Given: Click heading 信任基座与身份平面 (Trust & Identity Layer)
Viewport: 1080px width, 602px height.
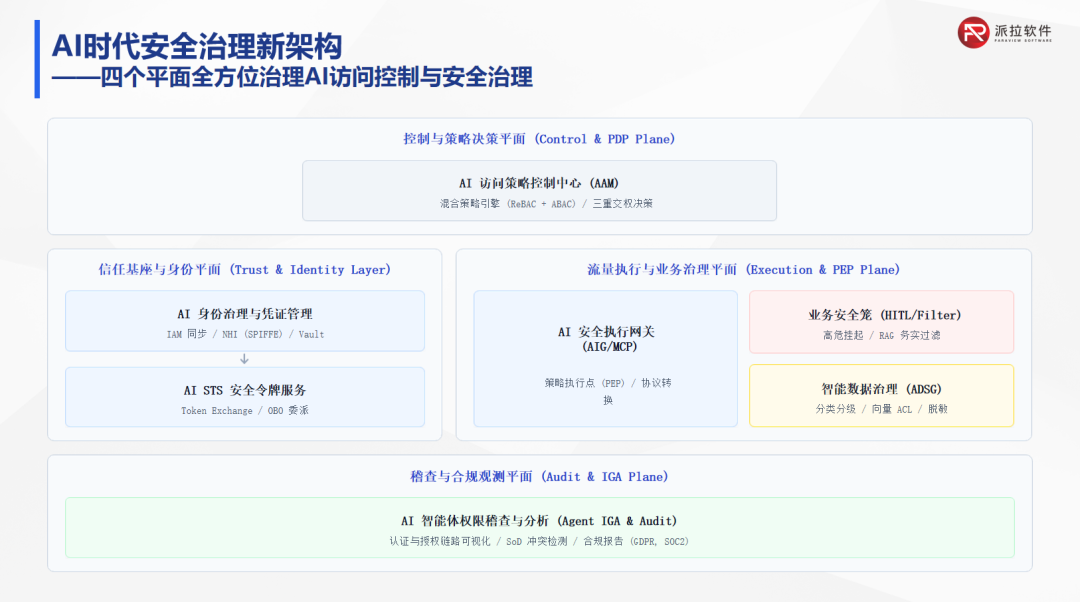Looking at the screenshot, I should point(245,270).
